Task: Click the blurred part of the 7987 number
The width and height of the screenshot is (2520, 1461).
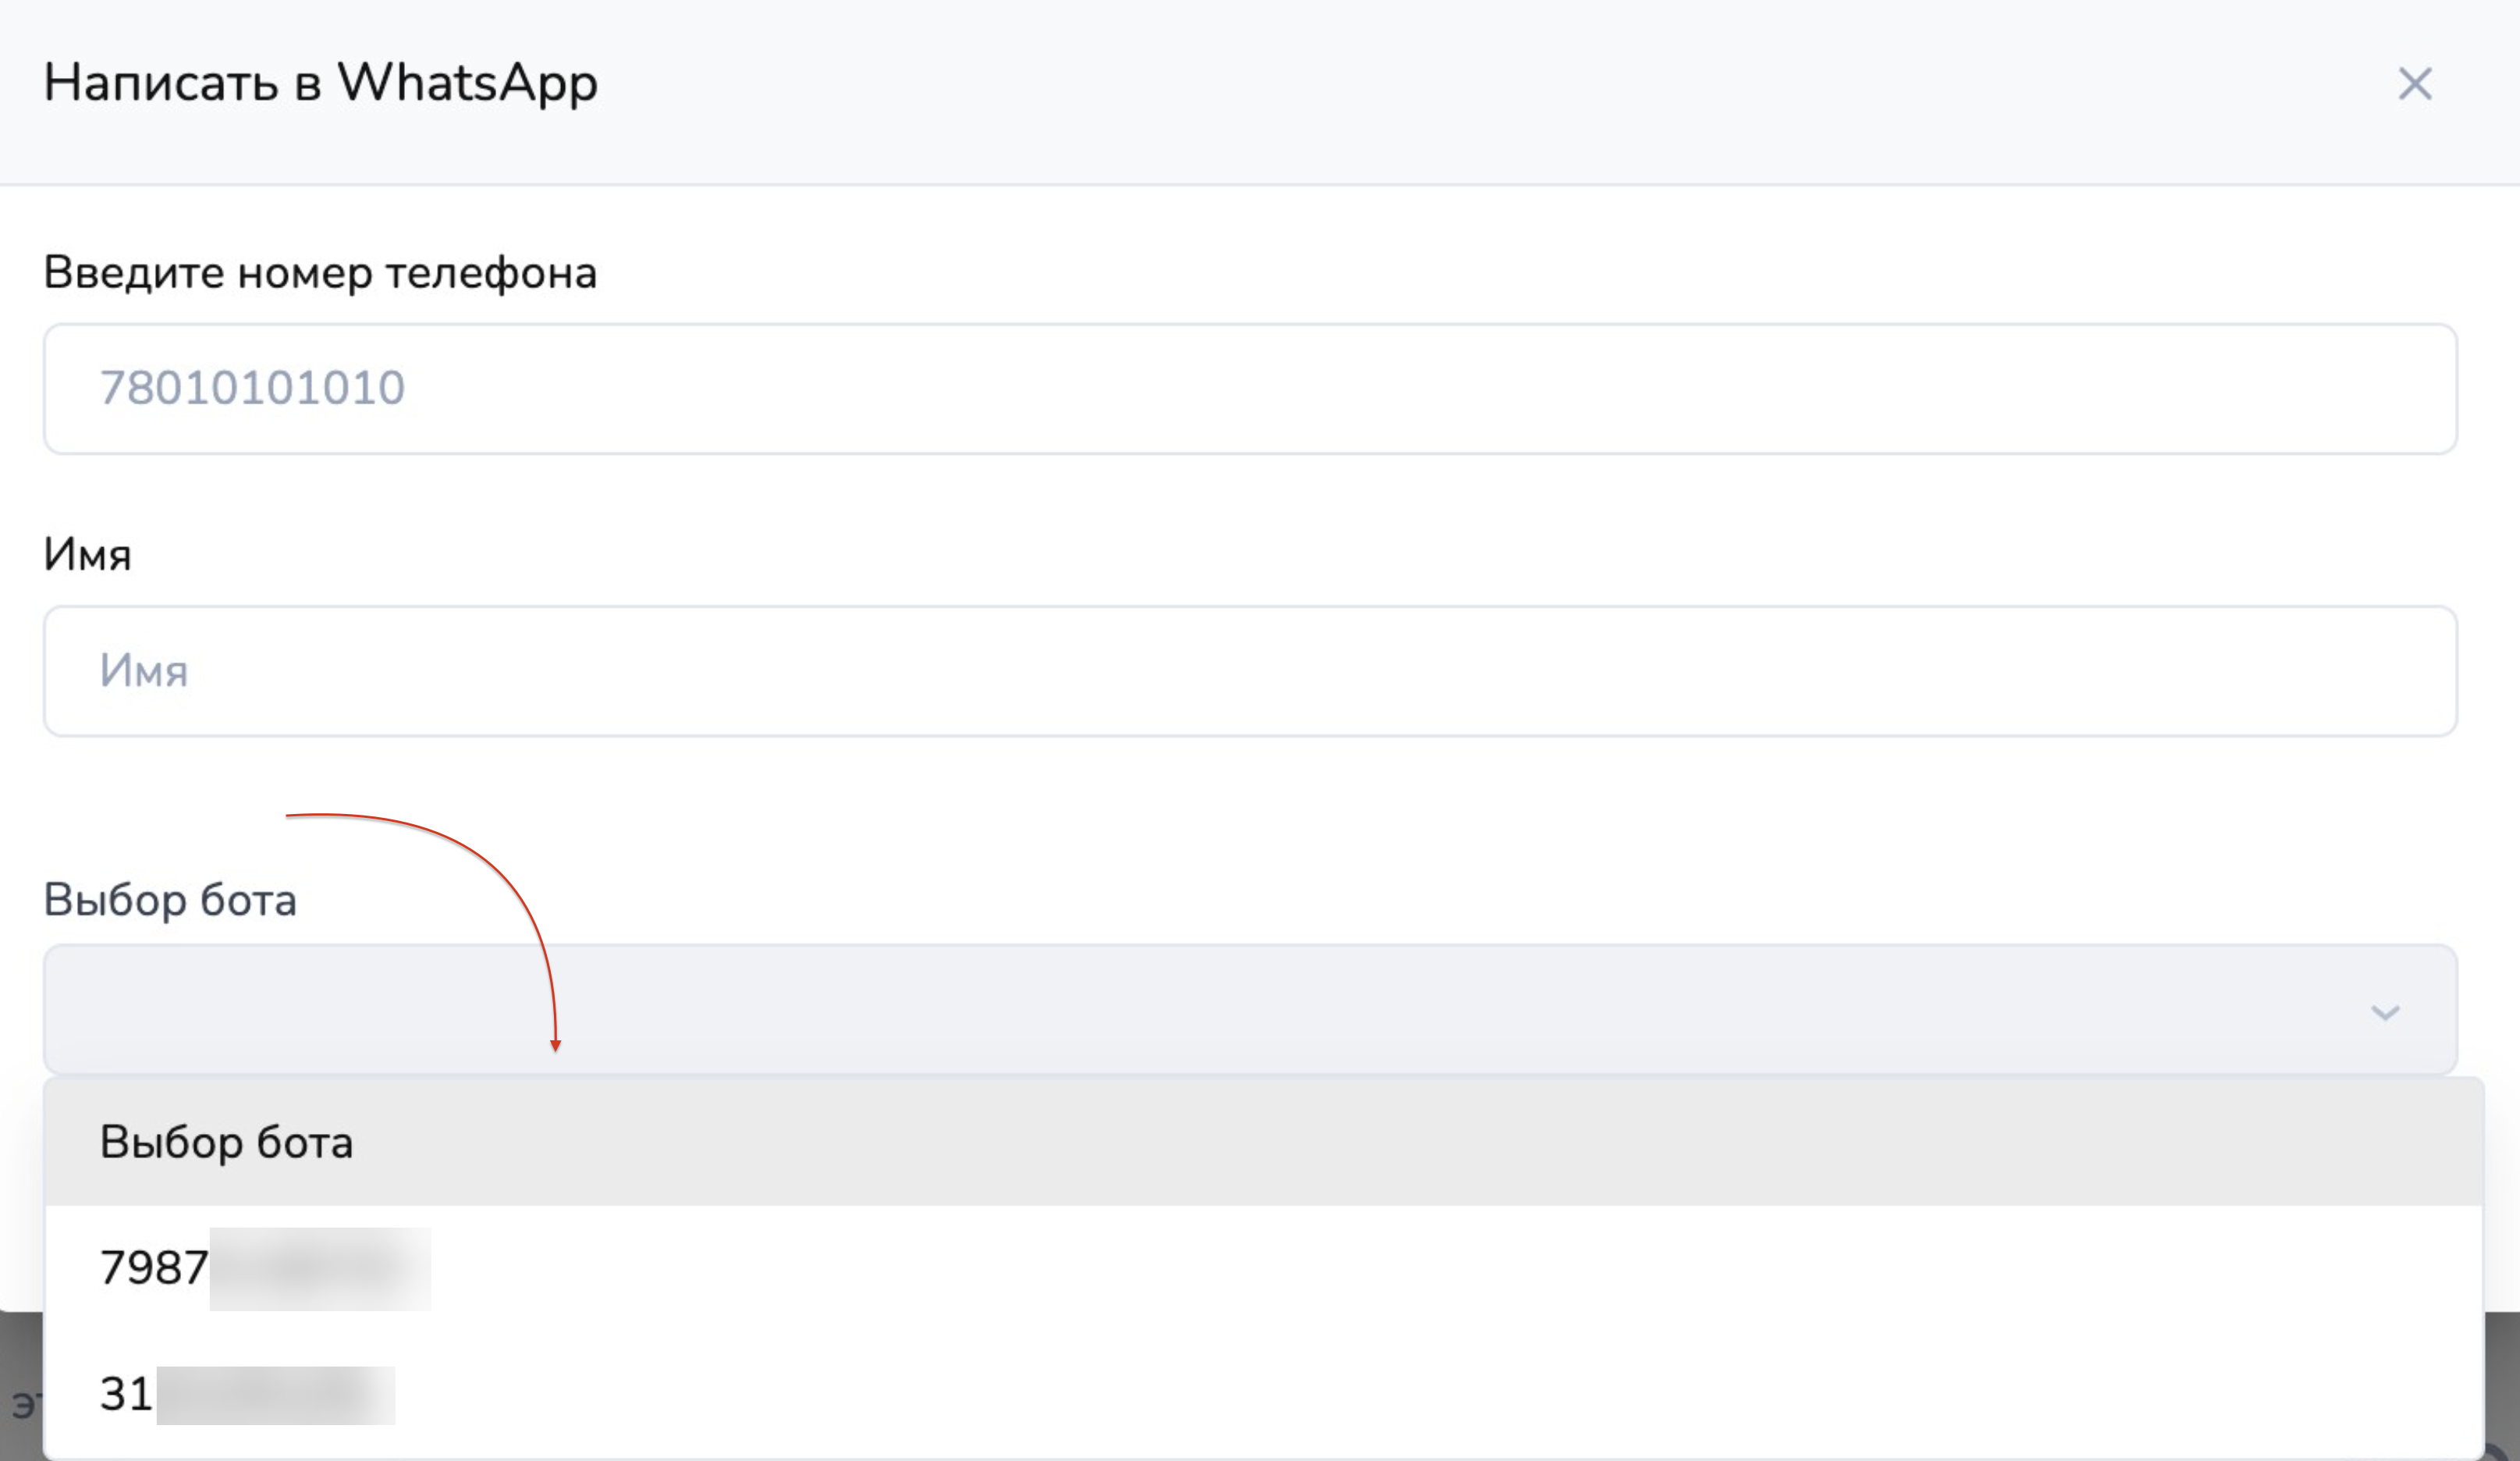Action: point(320,1268)
